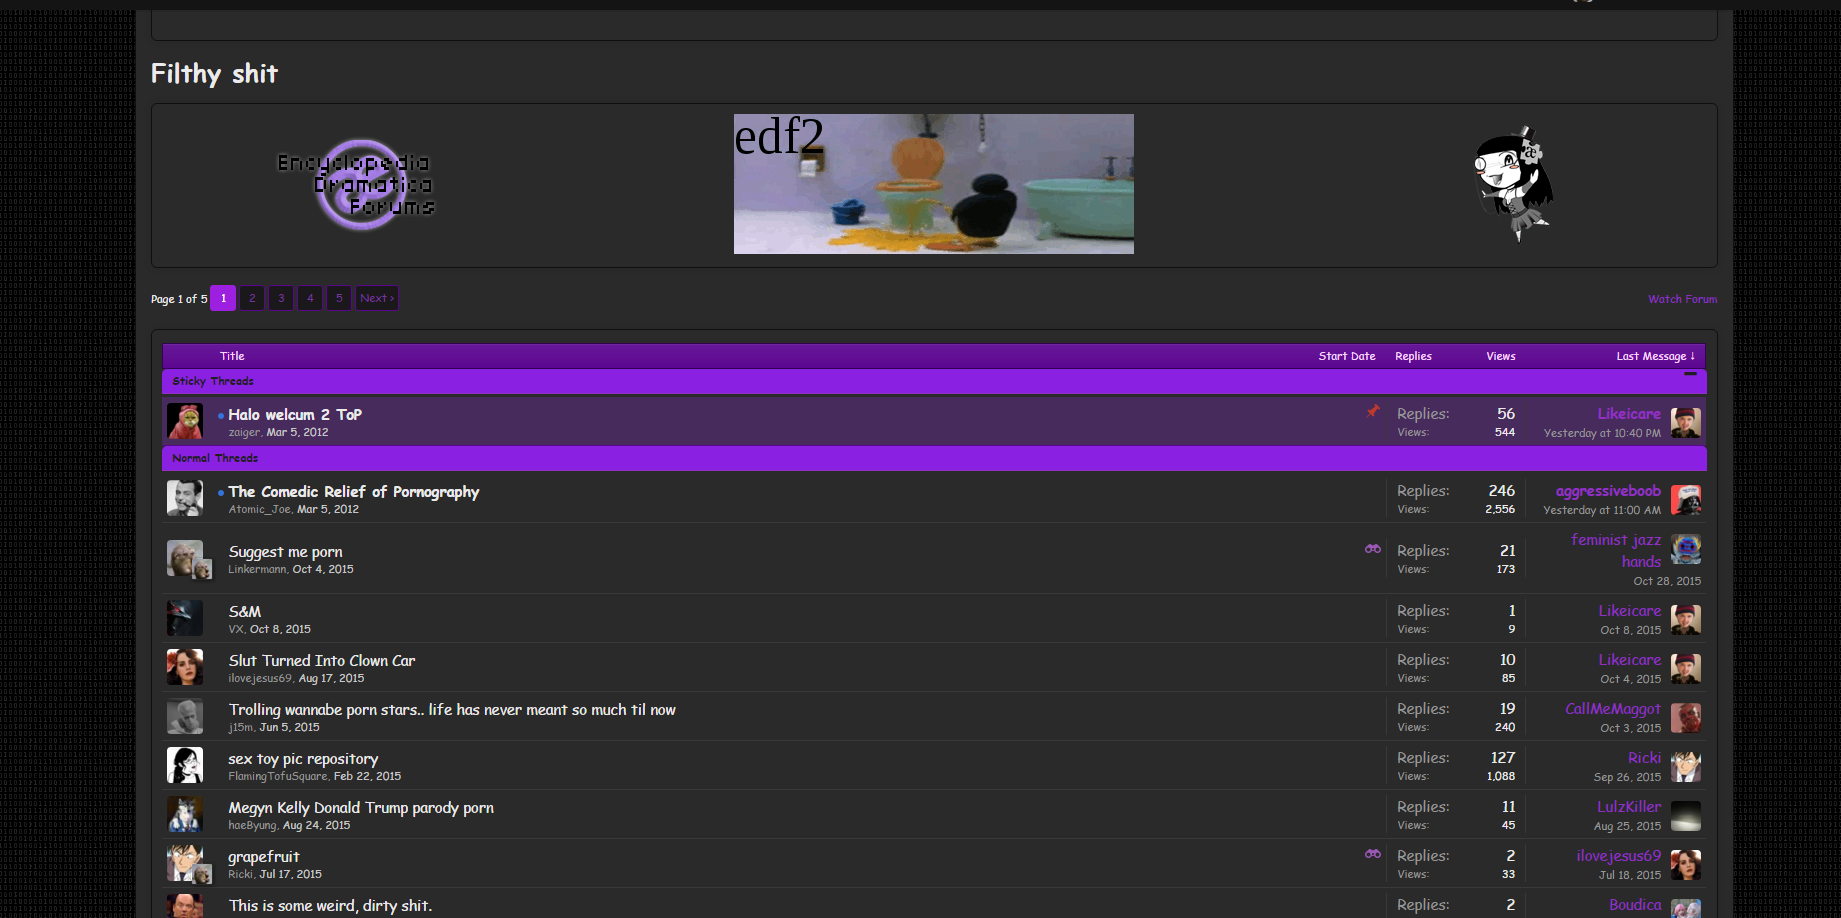The width and height of the screenshot is (1841, 918).
Task: Go to page 4 of threads
Action: pos(310,298)
